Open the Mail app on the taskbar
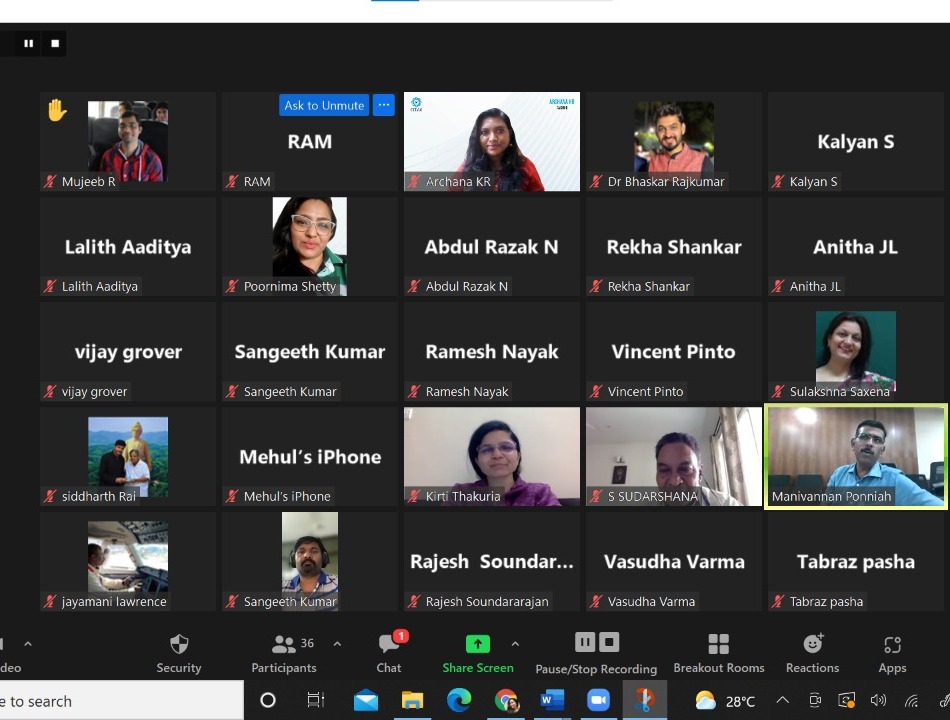 (366, 701)
